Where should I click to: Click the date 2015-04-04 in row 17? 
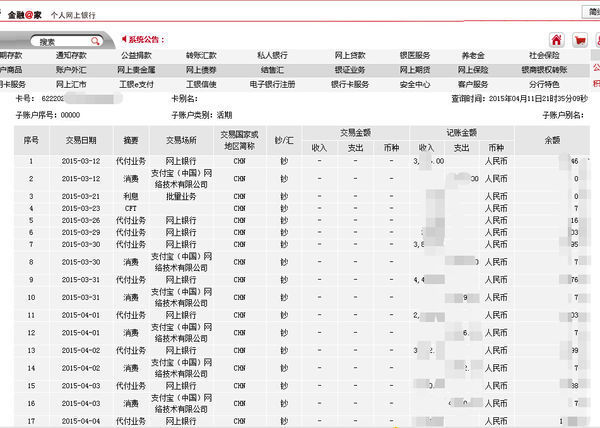pyautogui.click(x=81, y=421)
